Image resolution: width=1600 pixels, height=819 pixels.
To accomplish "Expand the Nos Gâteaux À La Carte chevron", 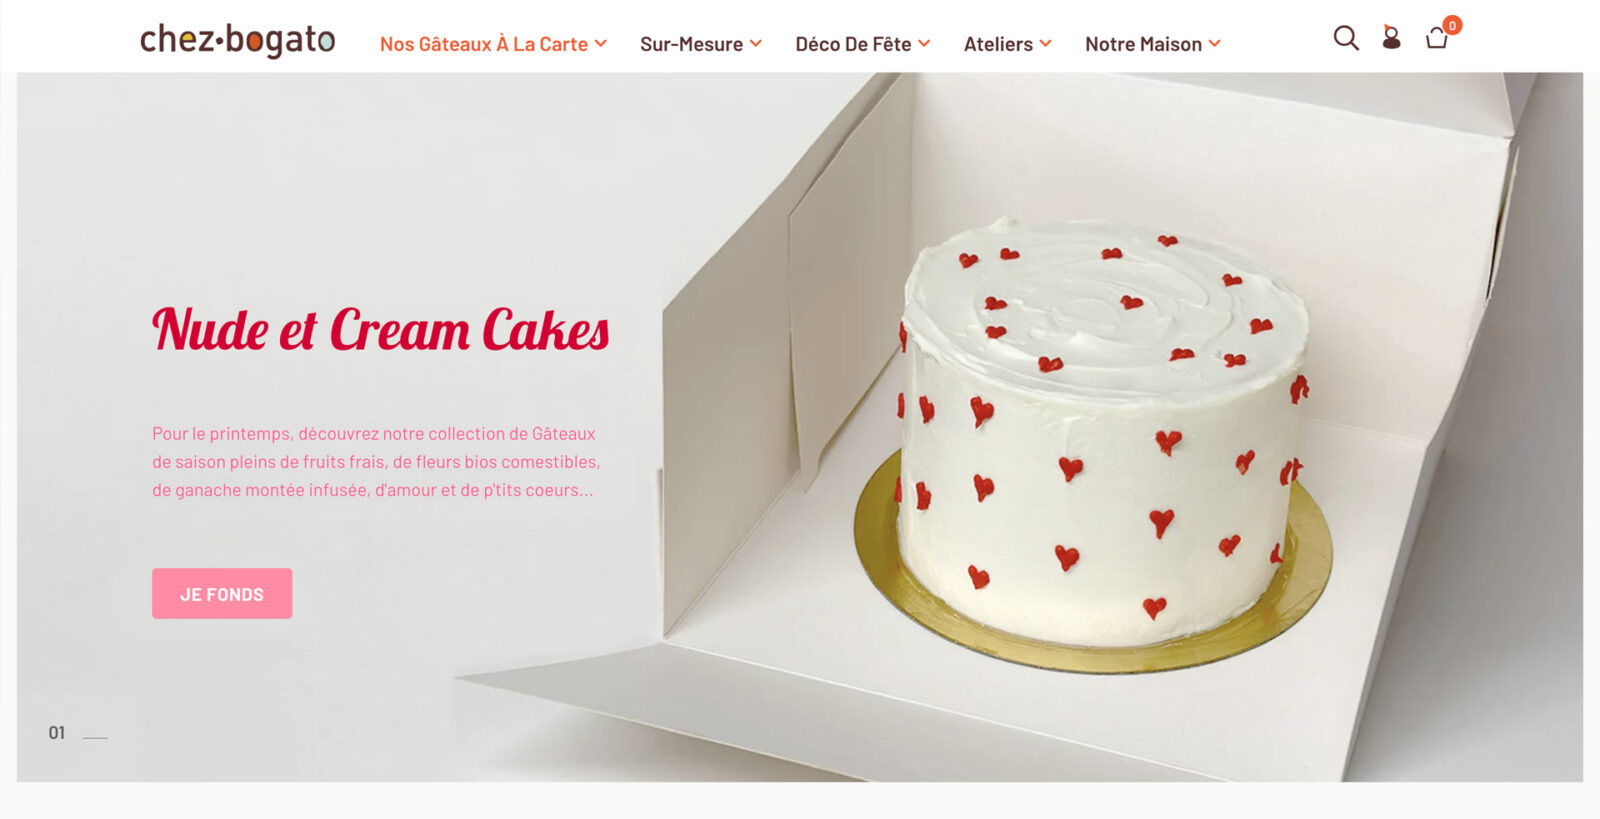I will (601, 43).
